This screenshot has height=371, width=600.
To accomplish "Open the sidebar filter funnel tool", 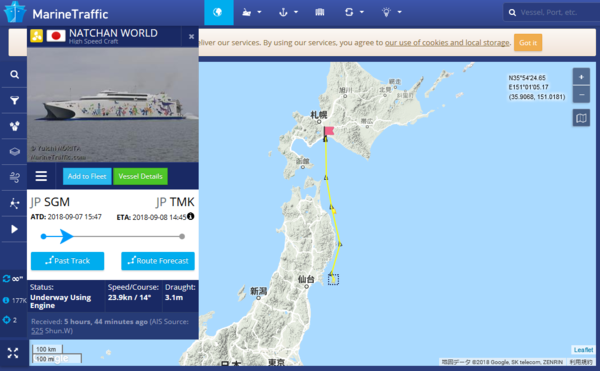I will [14, 101].
